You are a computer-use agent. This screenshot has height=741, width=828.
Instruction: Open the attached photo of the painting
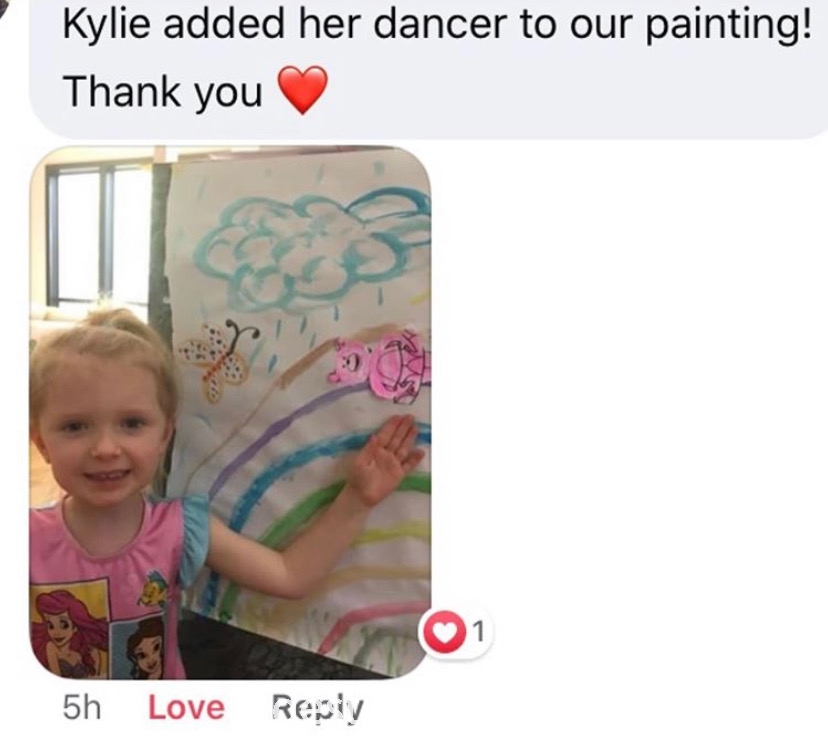[230, 412]
